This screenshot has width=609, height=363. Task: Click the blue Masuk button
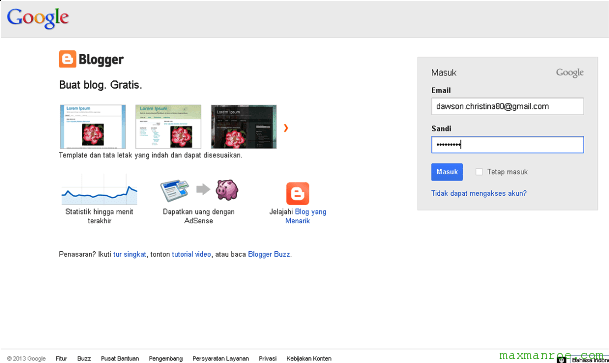click(x=447, y=172)
